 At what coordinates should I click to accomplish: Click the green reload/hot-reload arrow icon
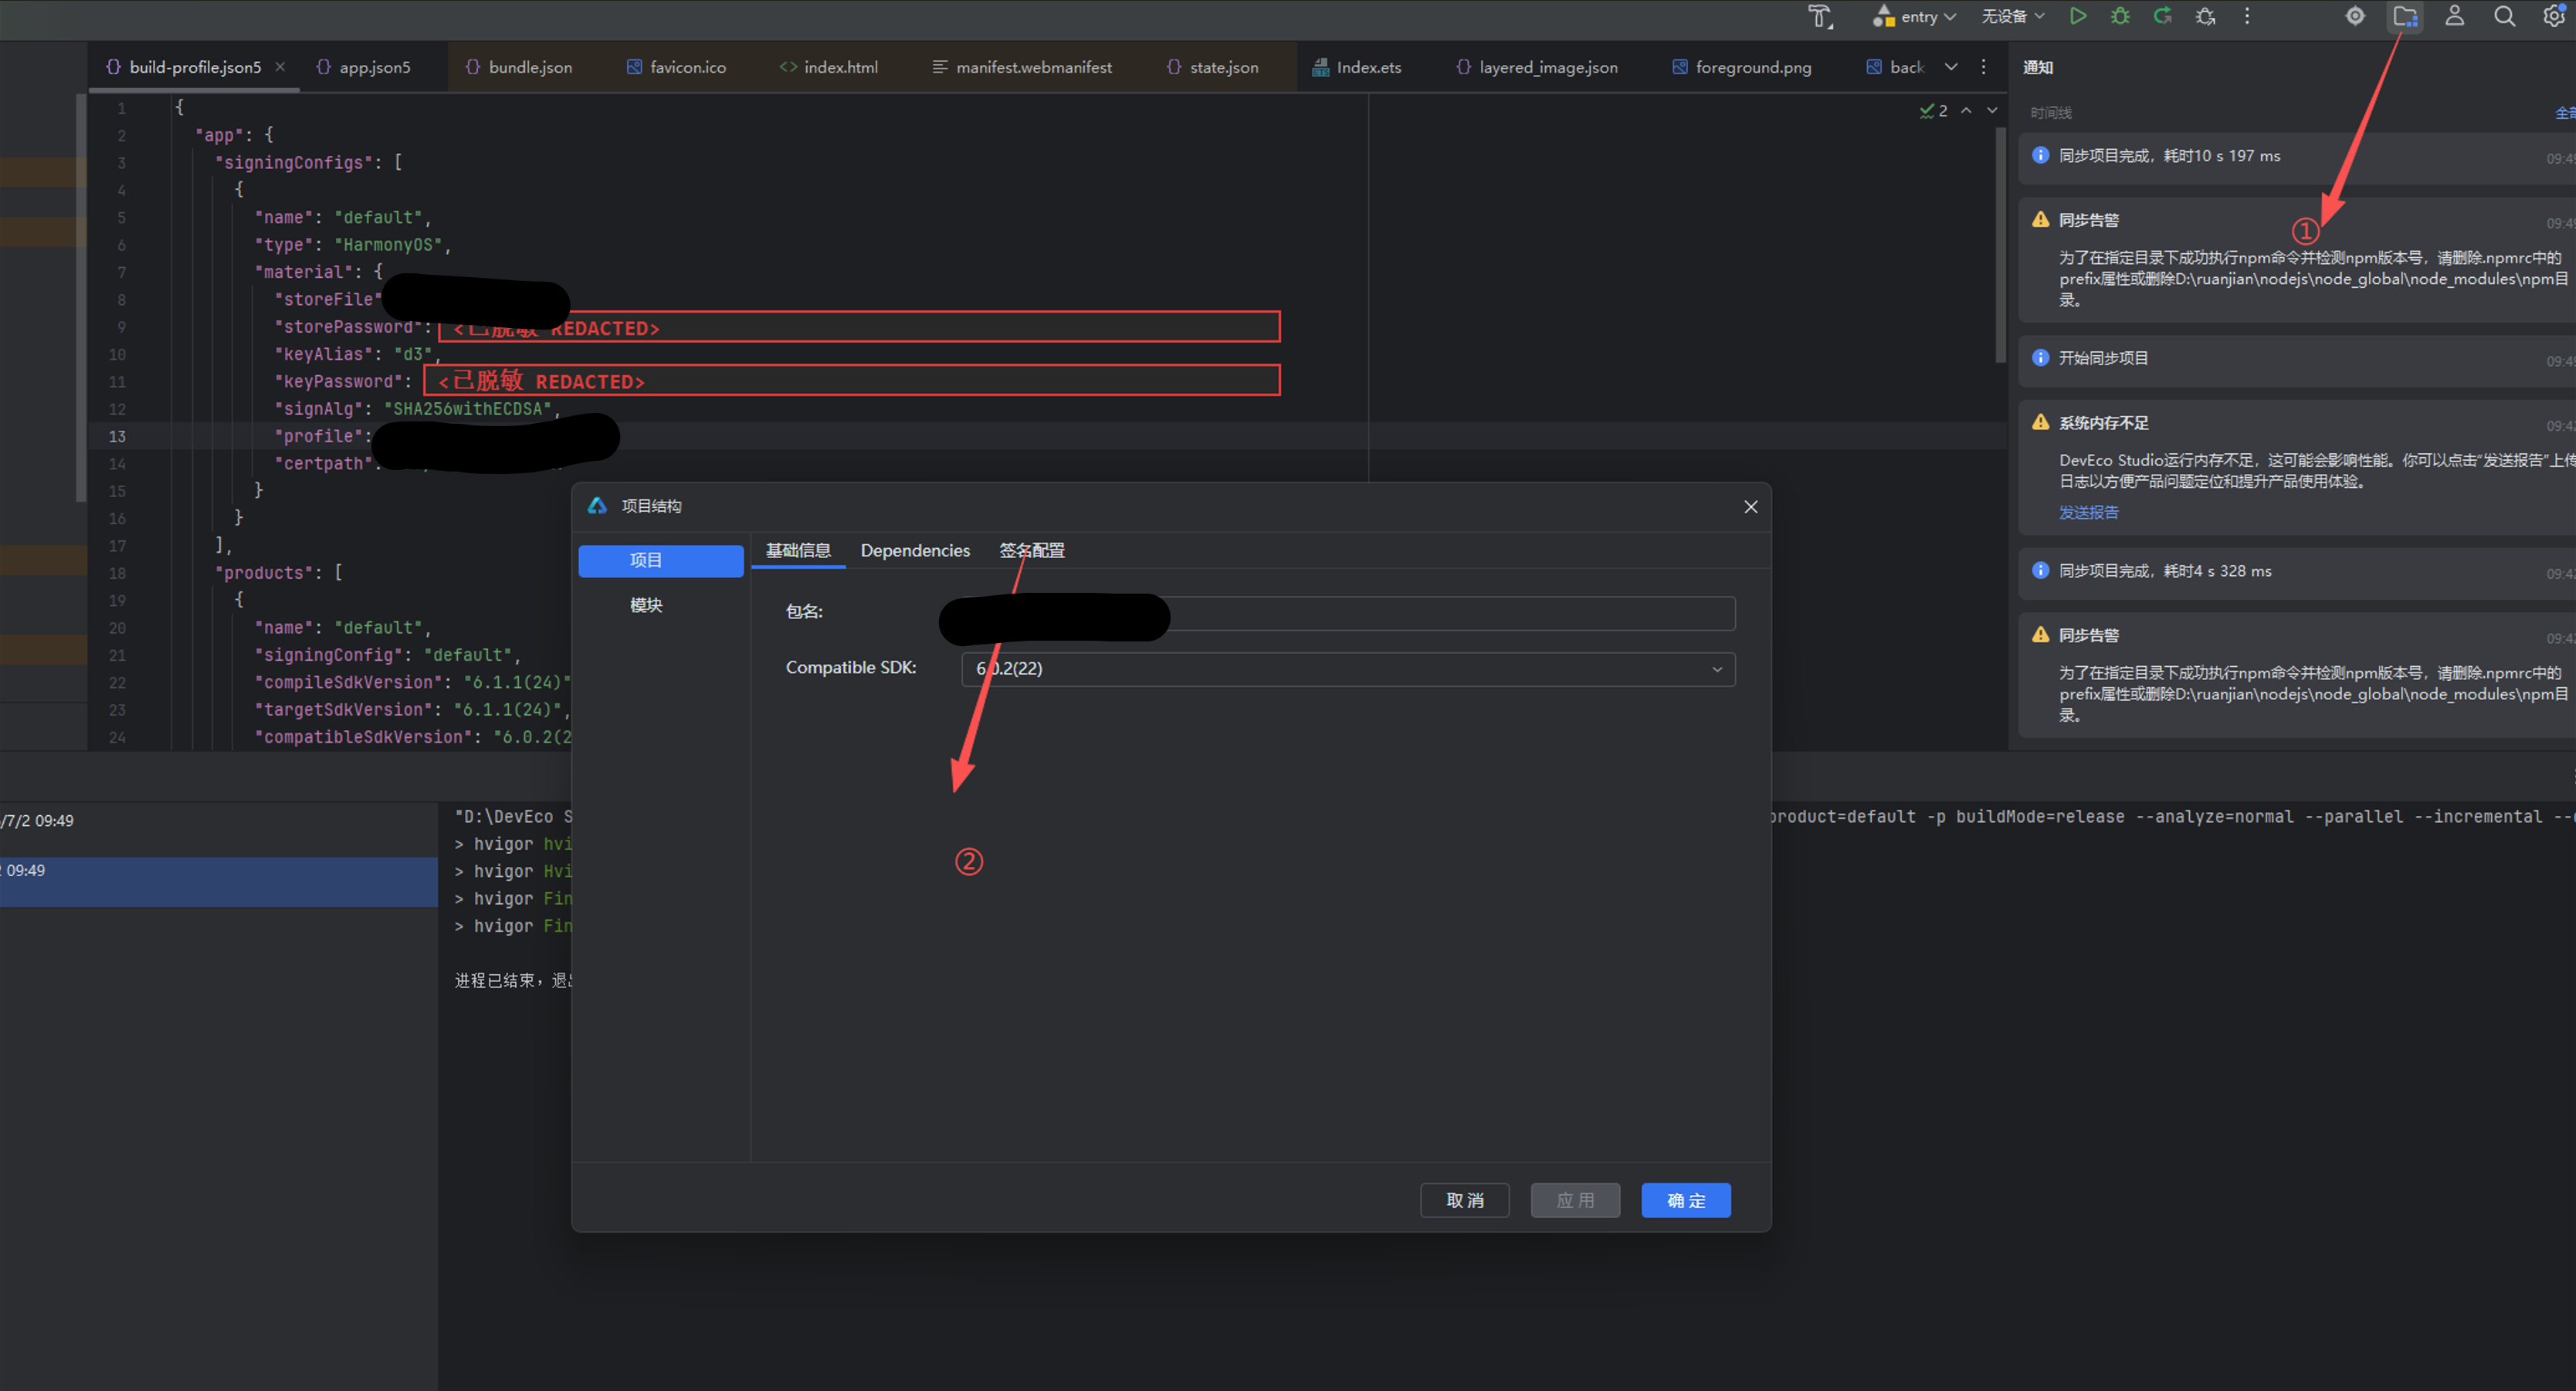[x=2162, y=16]
